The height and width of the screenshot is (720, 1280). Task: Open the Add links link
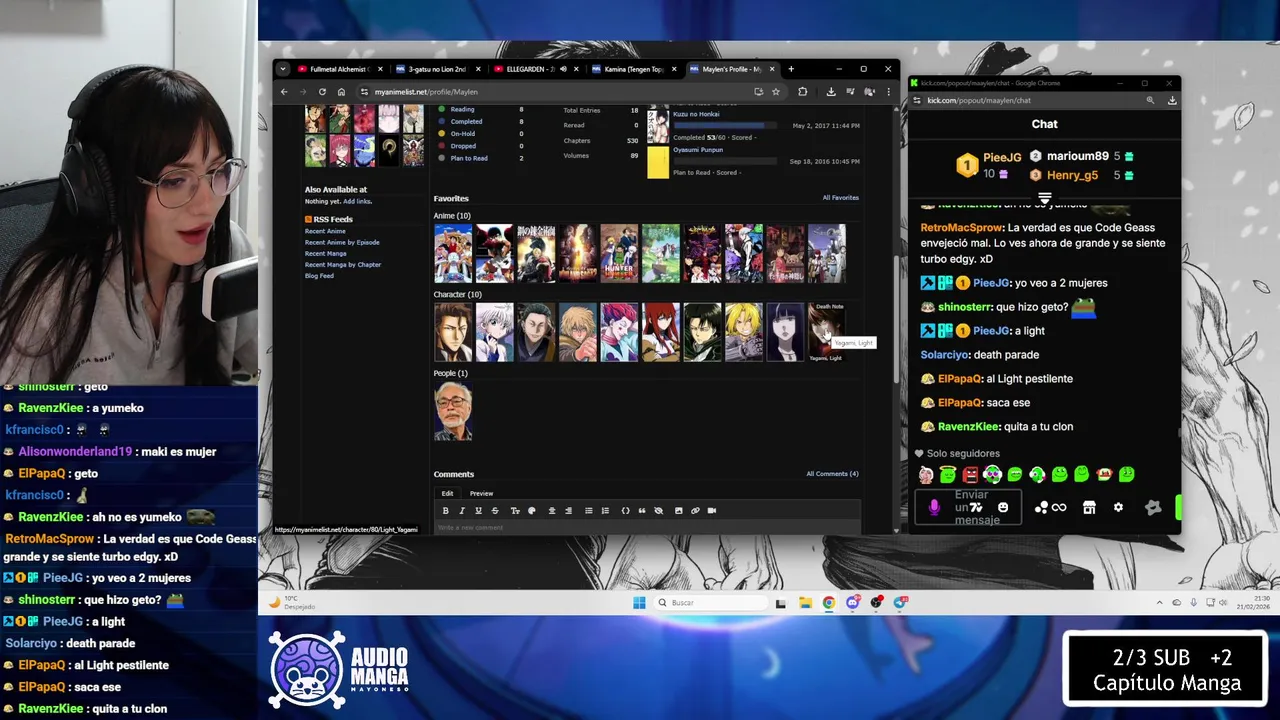click(x=357, y=201)
